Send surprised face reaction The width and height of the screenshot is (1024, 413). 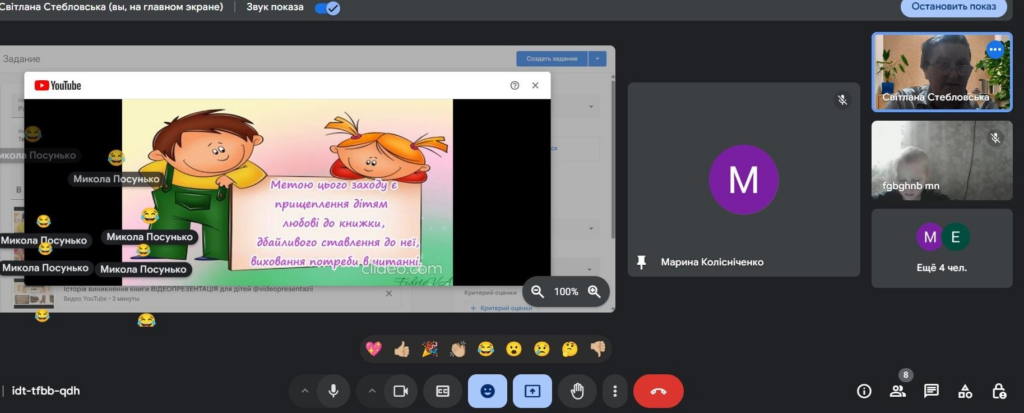tap(514, 349)
